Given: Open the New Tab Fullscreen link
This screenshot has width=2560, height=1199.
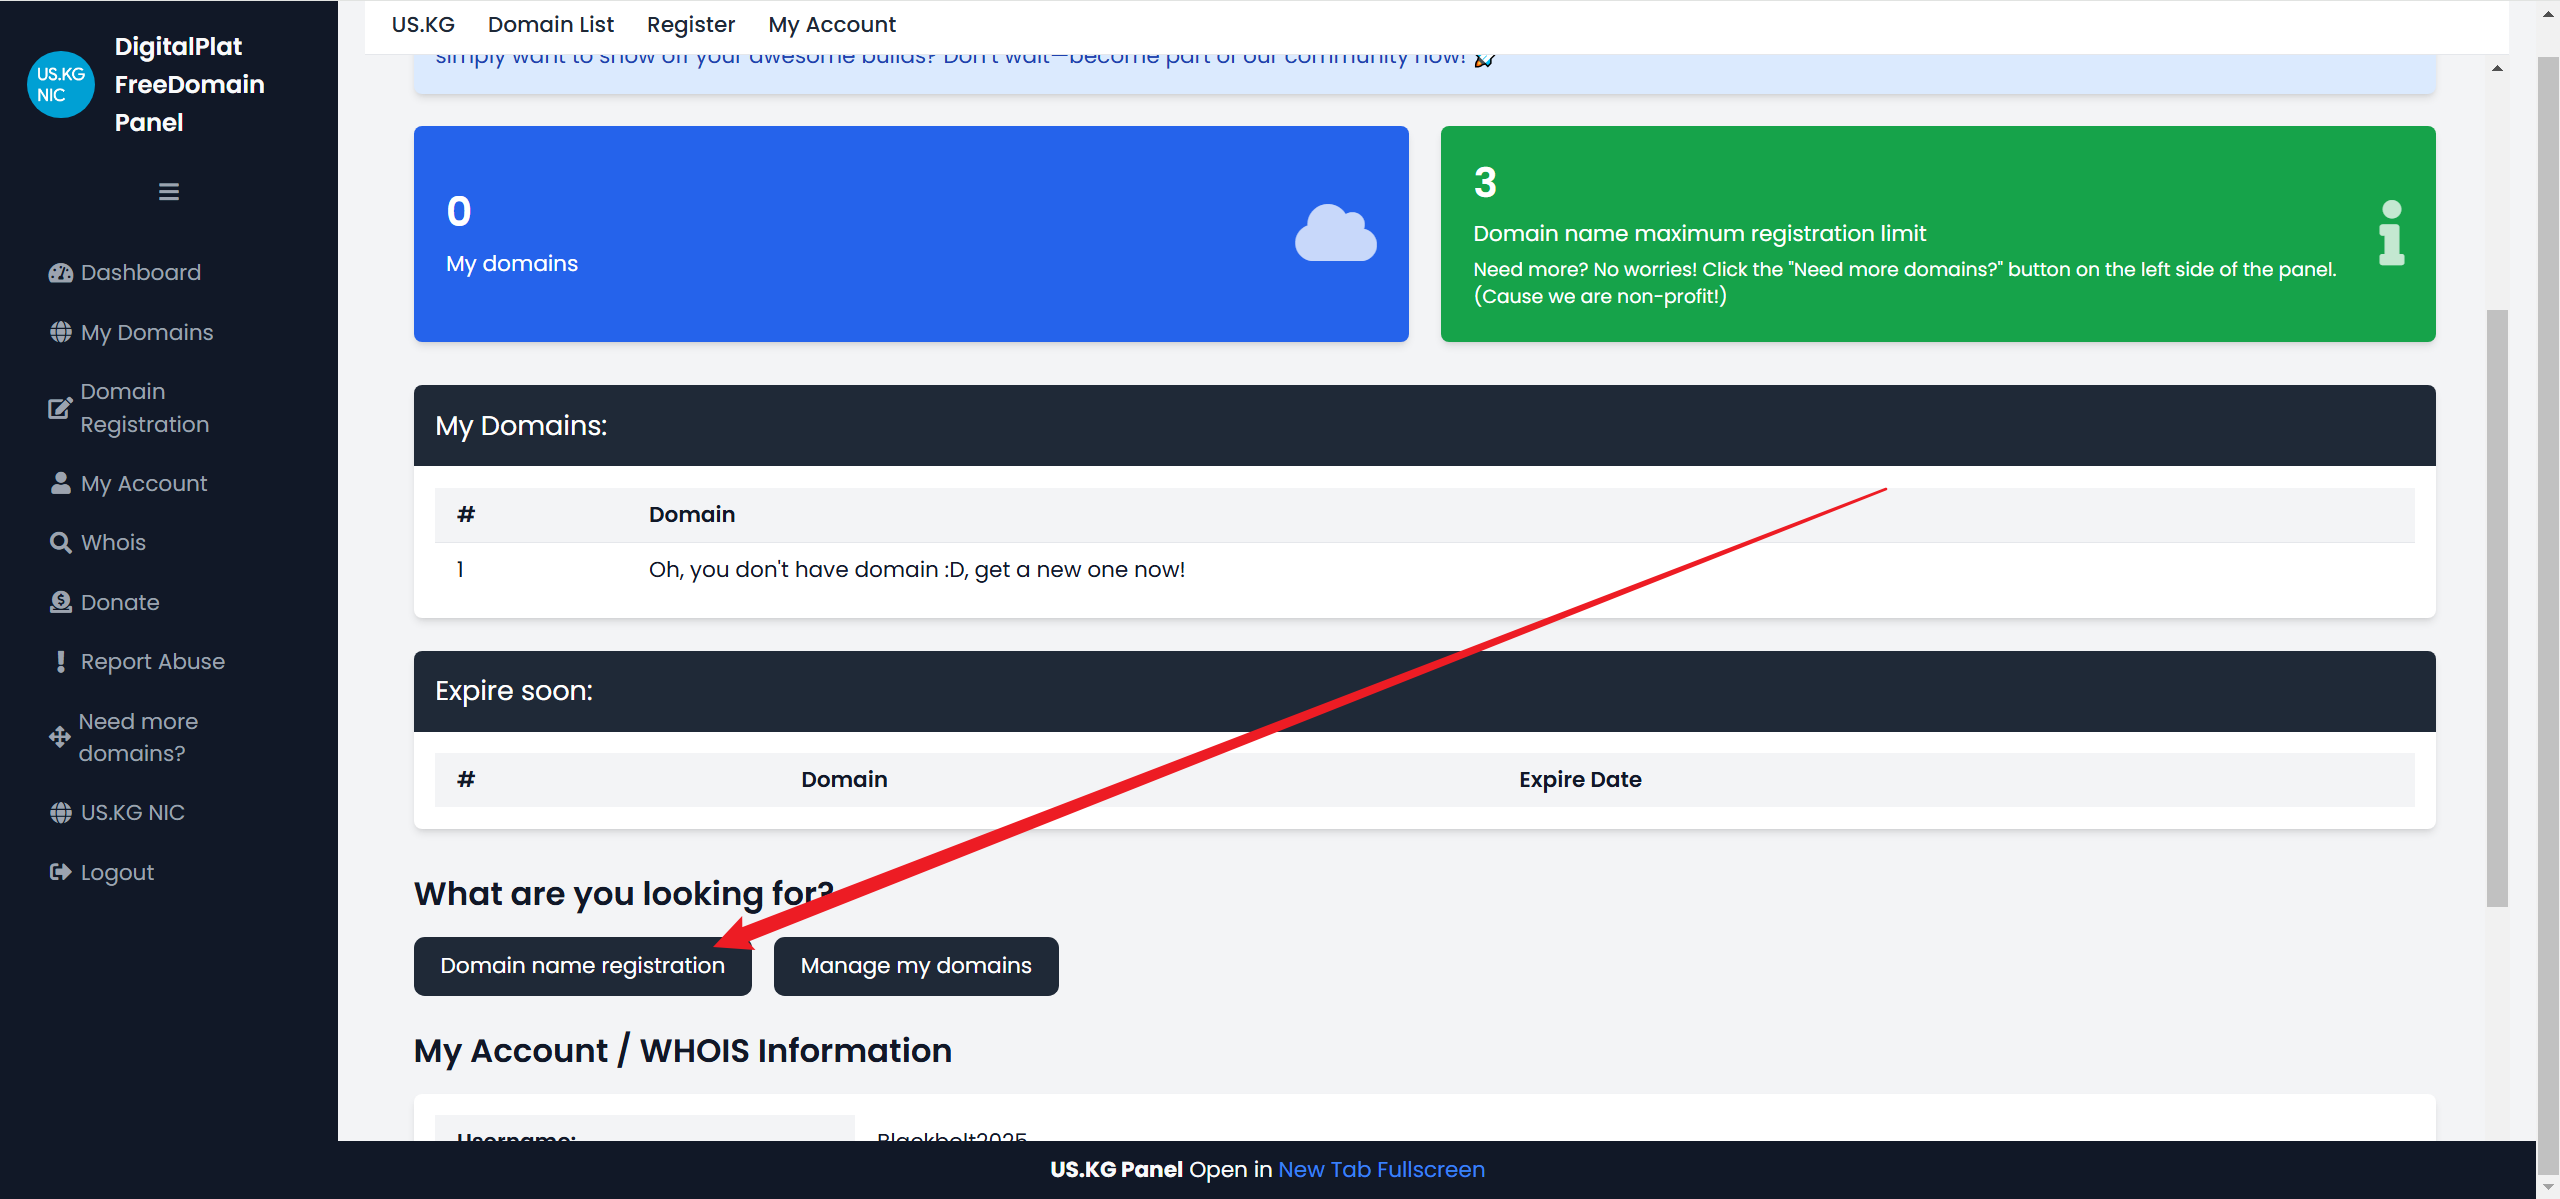Looking at the screenshot, I should [1381, 1169].
